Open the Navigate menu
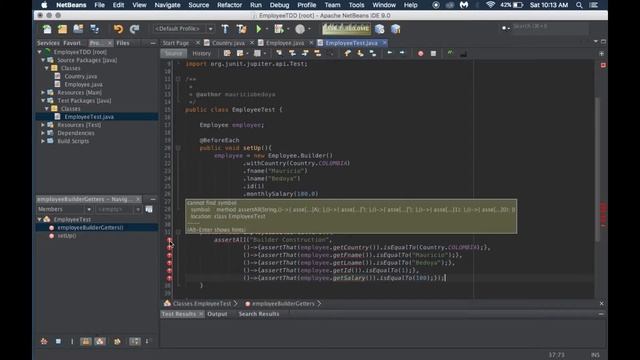This screenshot has width=640, height=360. click(x=167, y=5)
